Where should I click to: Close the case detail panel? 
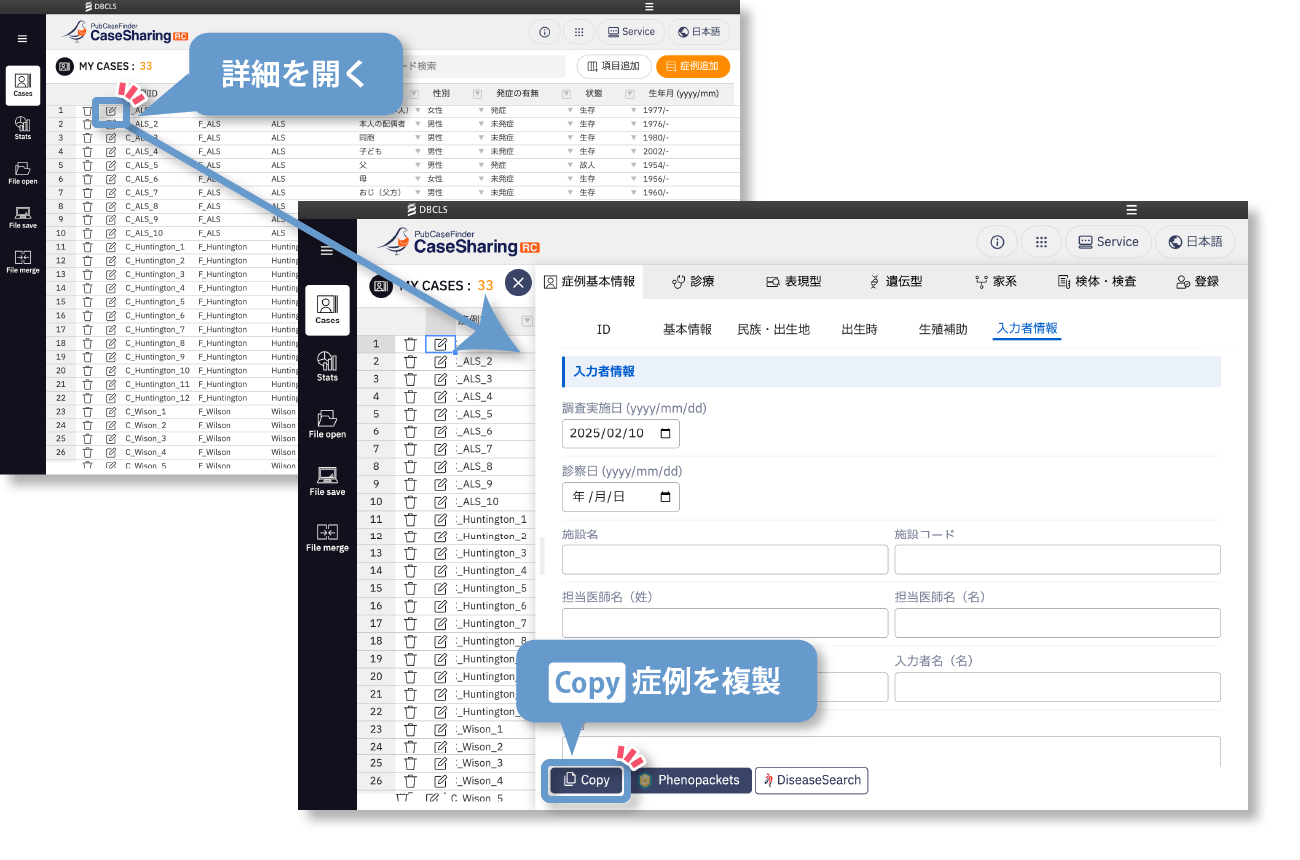click(518, 283)
